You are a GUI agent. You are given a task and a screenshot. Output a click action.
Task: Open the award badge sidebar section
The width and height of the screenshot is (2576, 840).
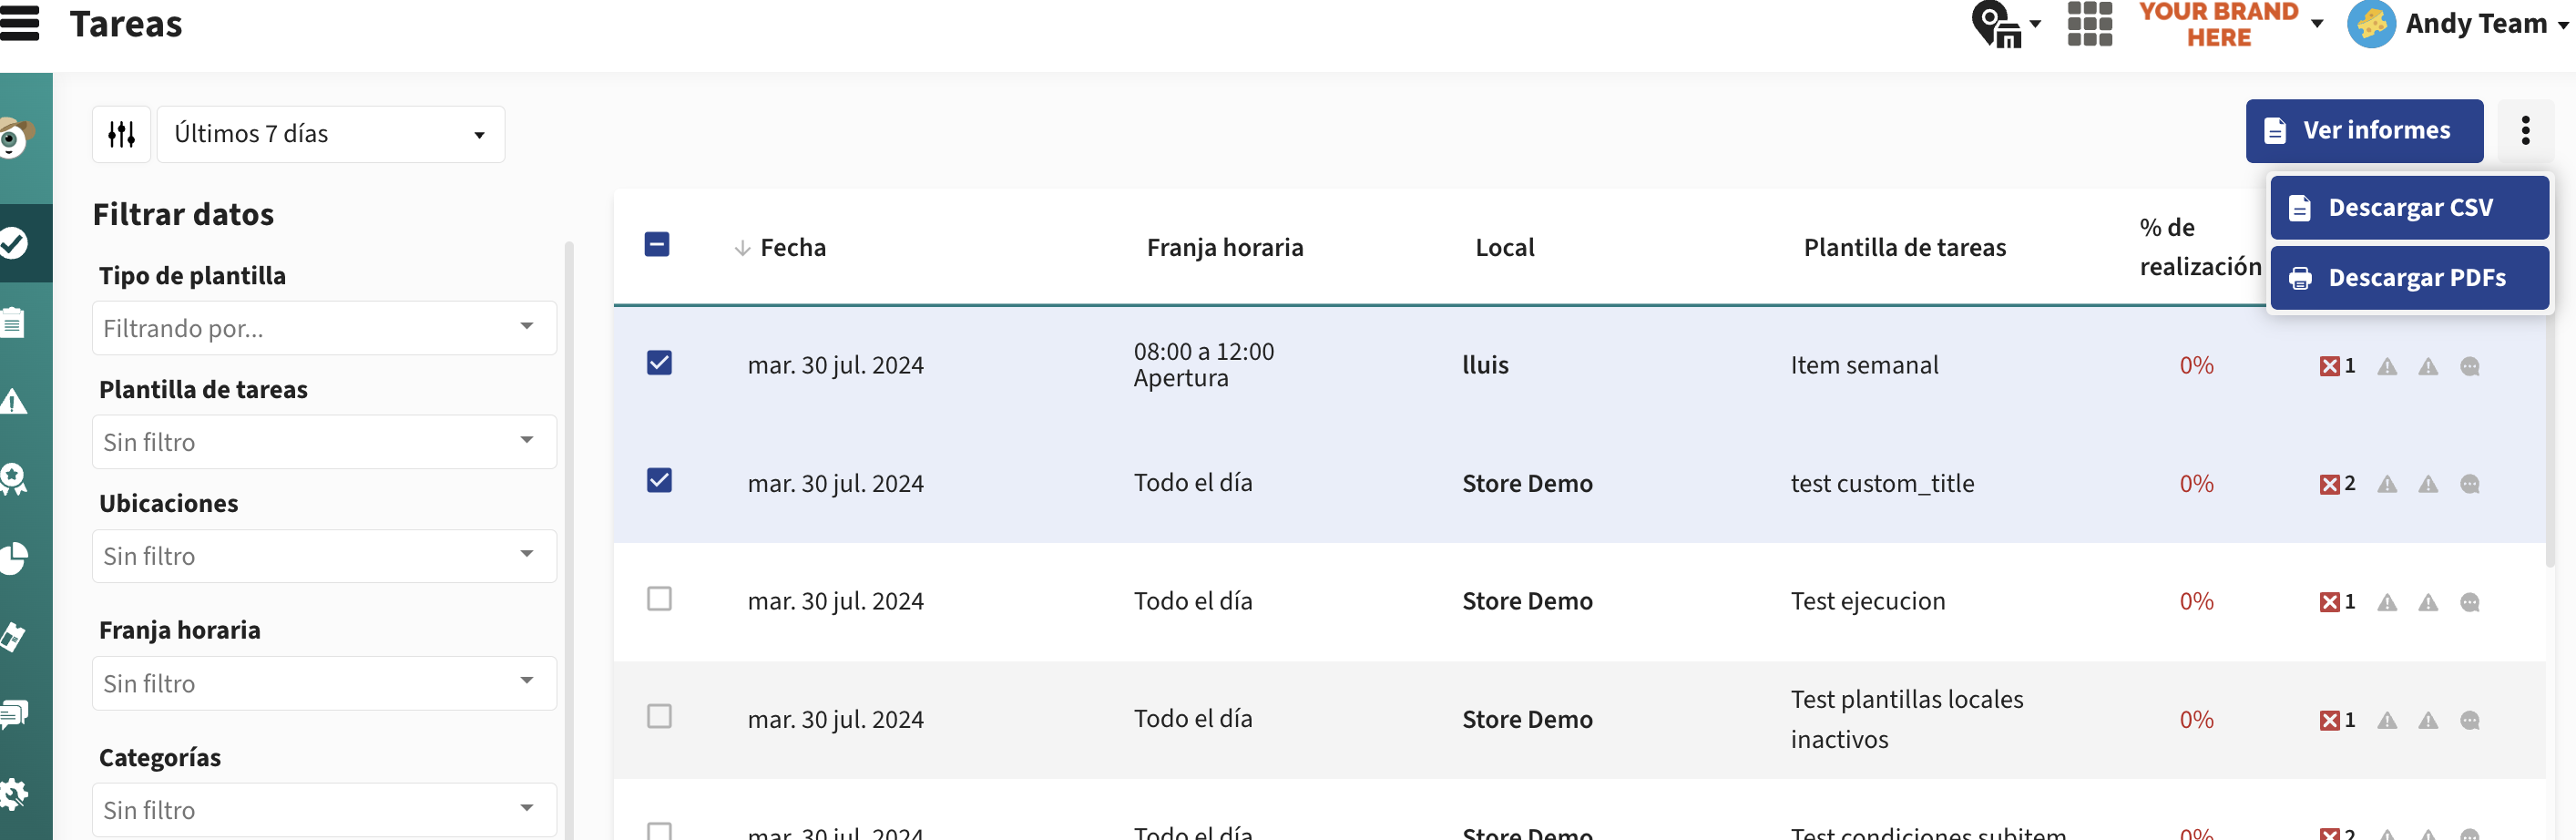[x=13, y=479]
